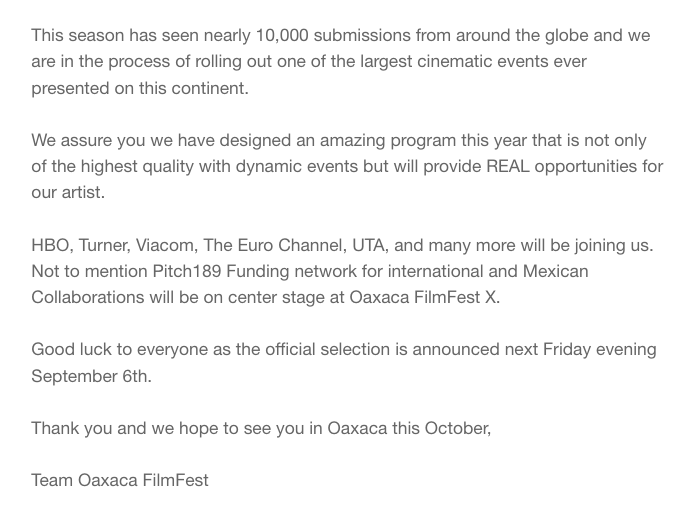696x517 pixels.
Task: Click the date "September 6th"
Action: (89, 376)
